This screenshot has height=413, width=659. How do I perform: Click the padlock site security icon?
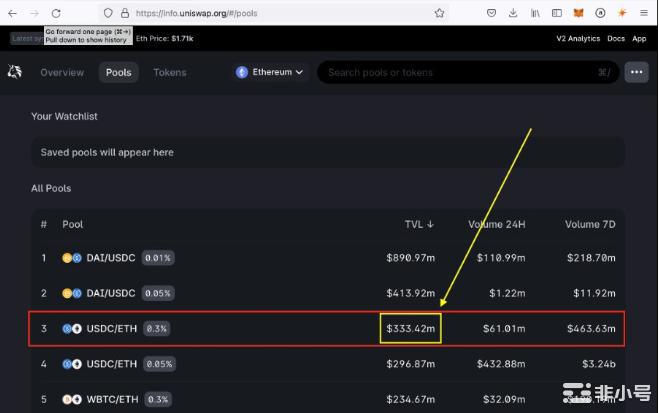(124, 13)
